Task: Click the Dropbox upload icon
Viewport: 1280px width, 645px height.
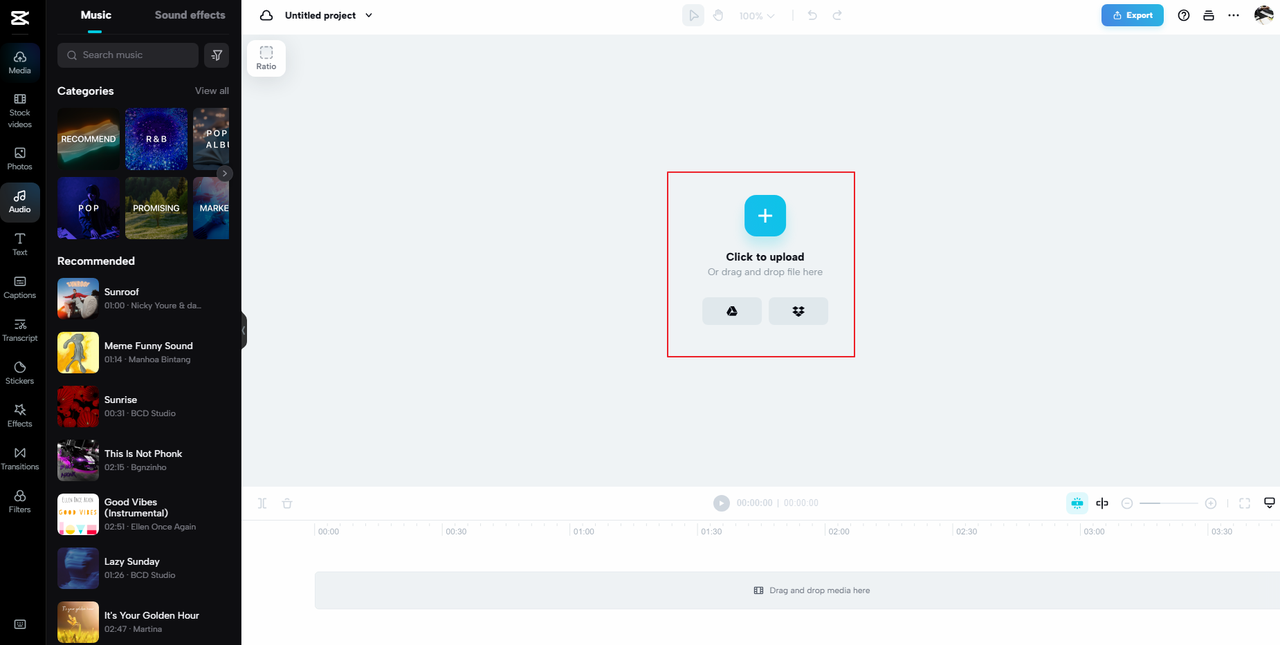Action: tap(798, 311)
